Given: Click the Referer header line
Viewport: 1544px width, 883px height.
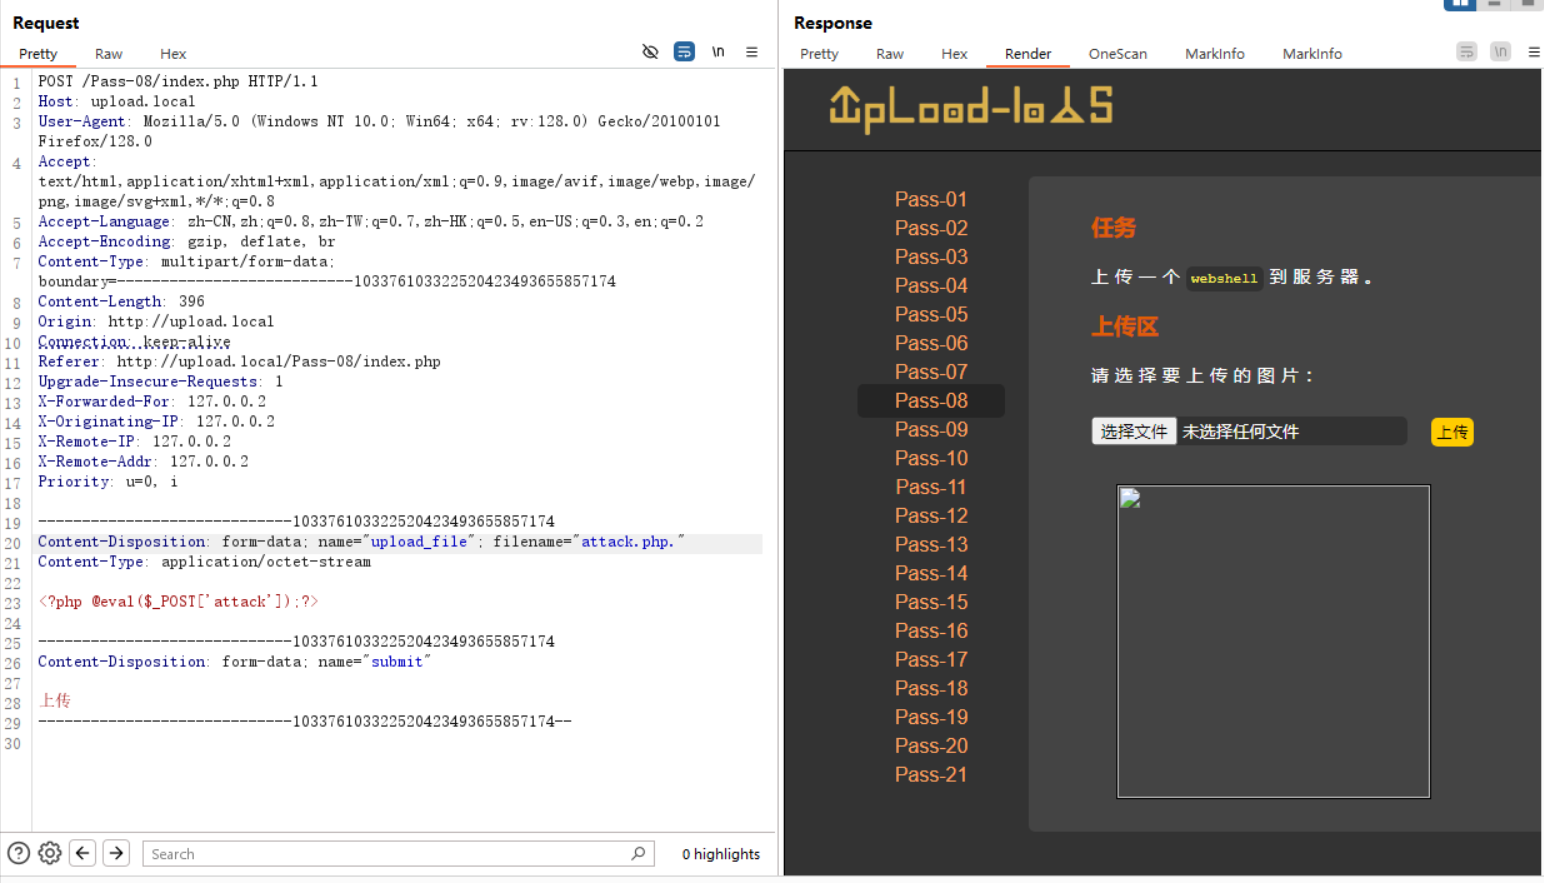Looking at the screenshot, I should click(x=239, y=361).
